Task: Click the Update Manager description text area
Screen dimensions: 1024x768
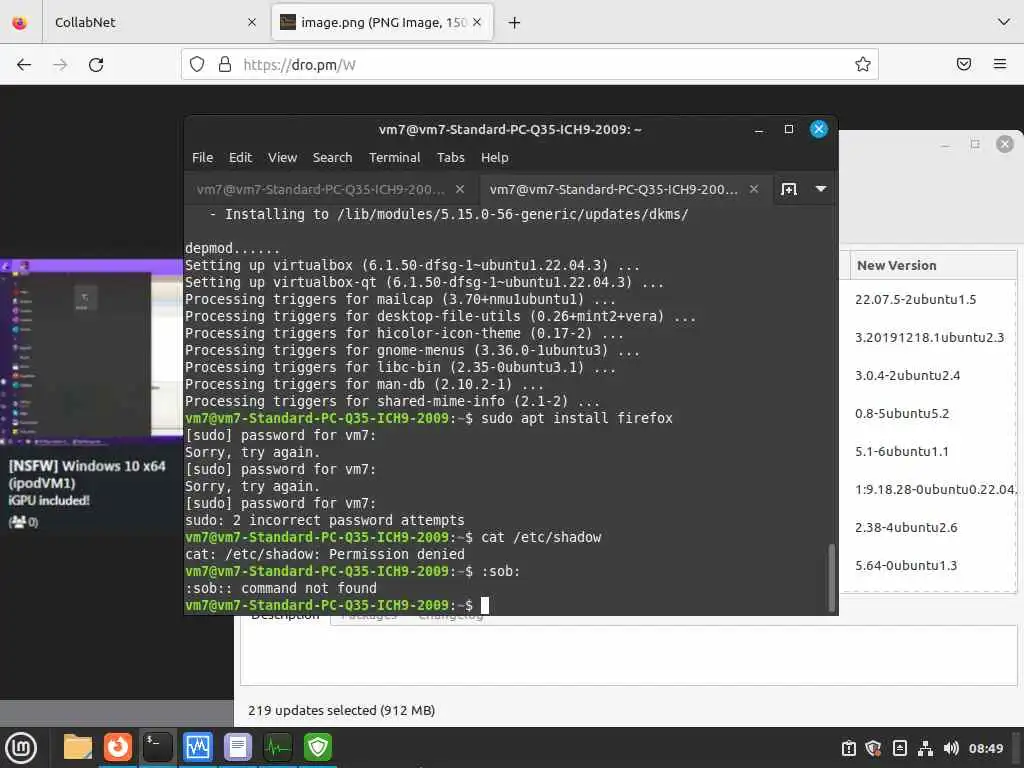Action: point(628,655)
